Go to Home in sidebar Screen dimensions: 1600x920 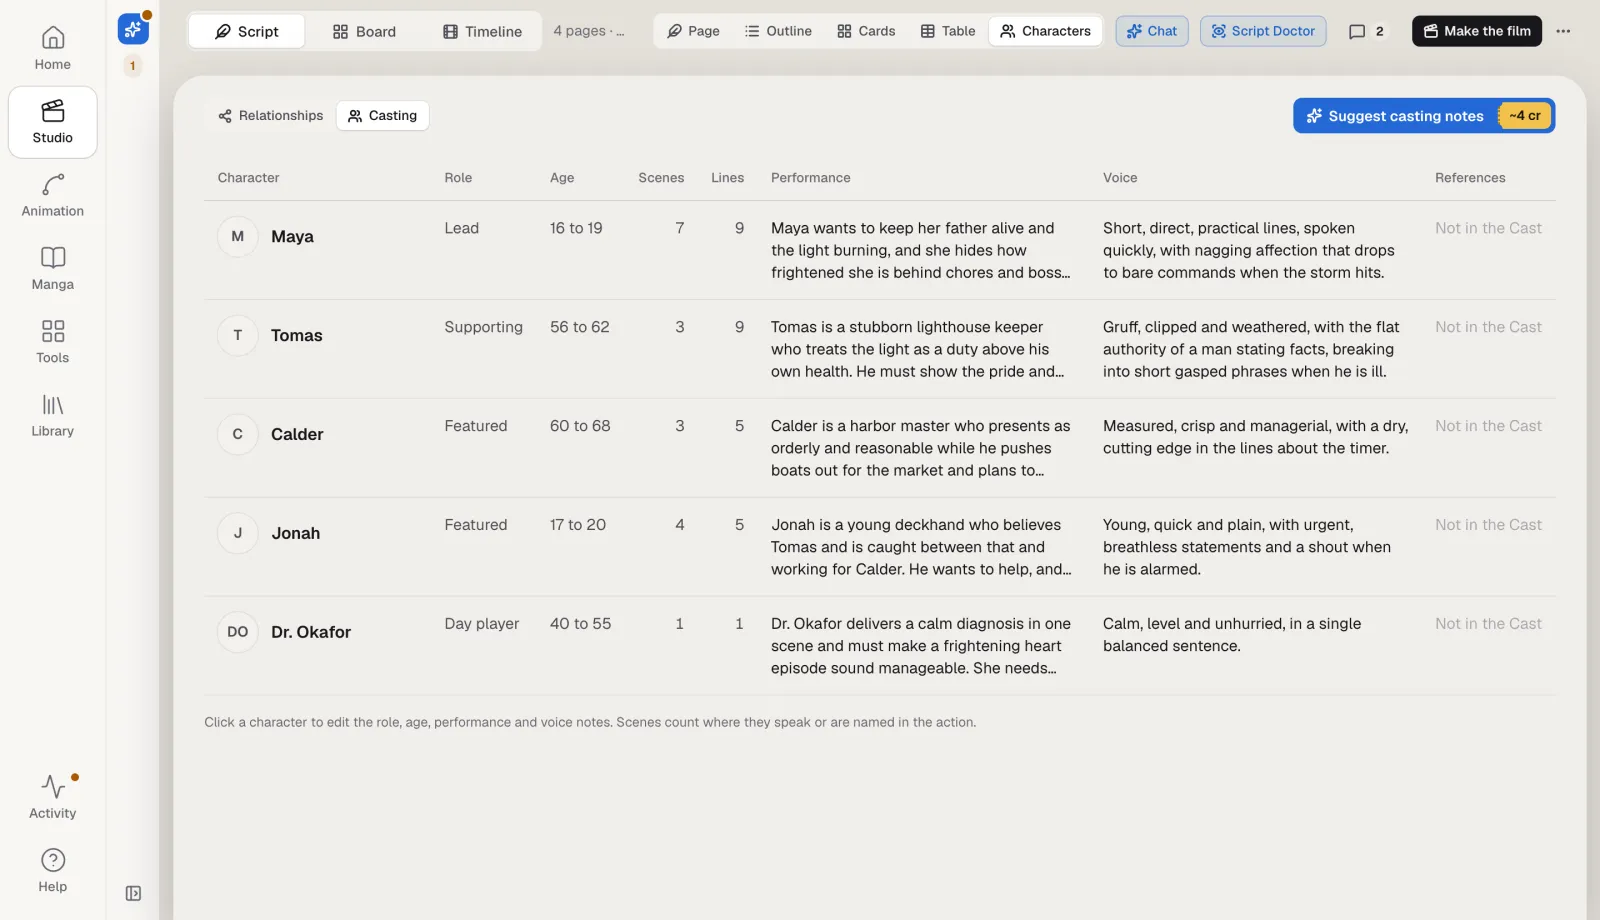point(52,49)
